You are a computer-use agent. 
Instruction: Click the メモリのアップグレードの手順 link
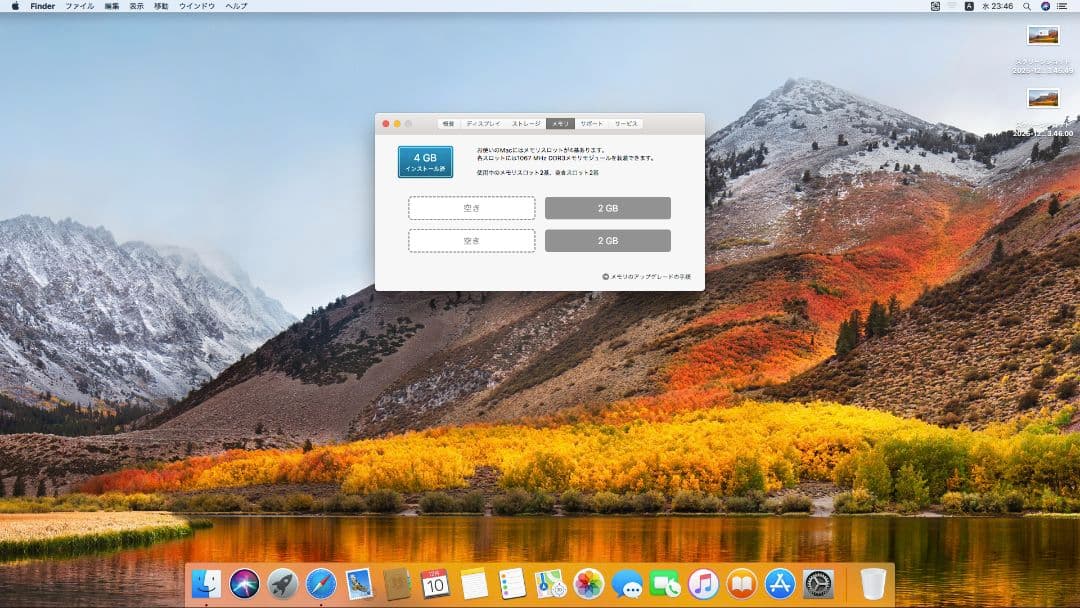tap(650, 277)
